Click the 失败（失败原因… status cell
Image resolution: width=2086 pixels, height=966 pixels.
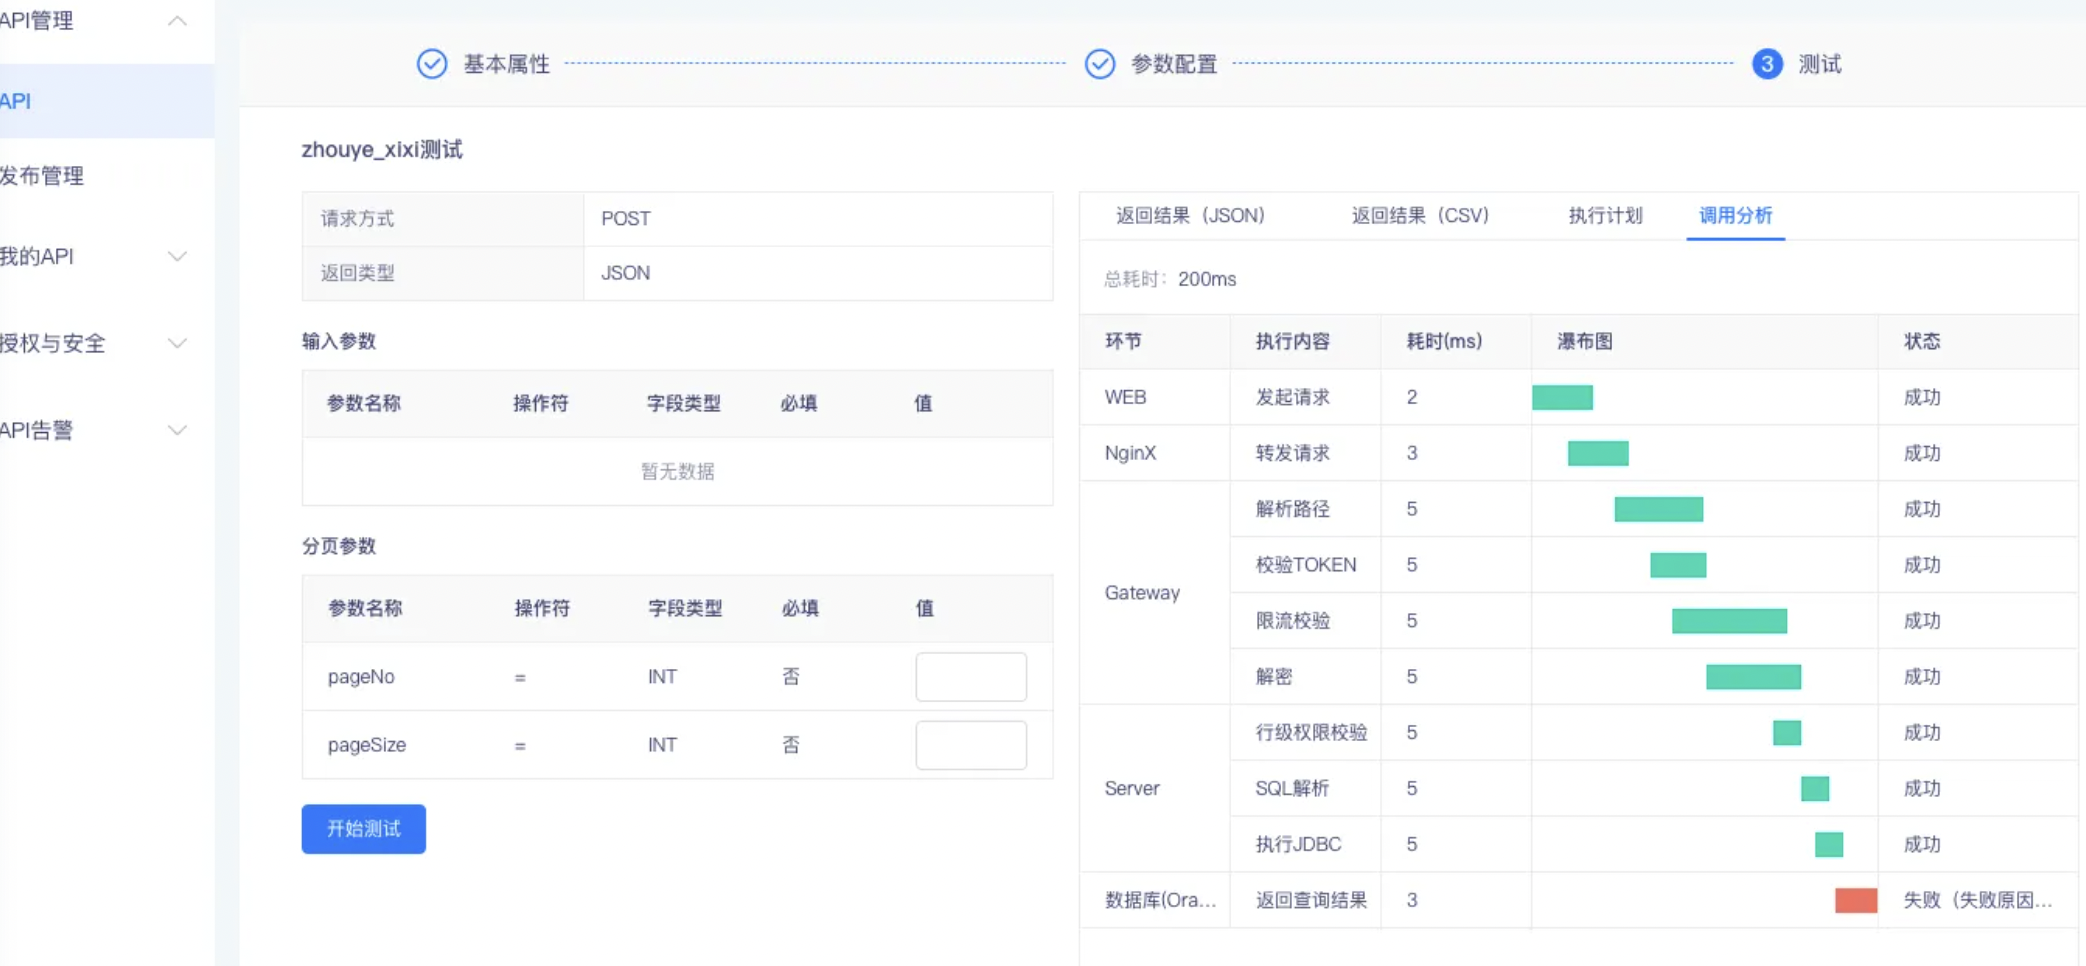tap(1977, 900)
